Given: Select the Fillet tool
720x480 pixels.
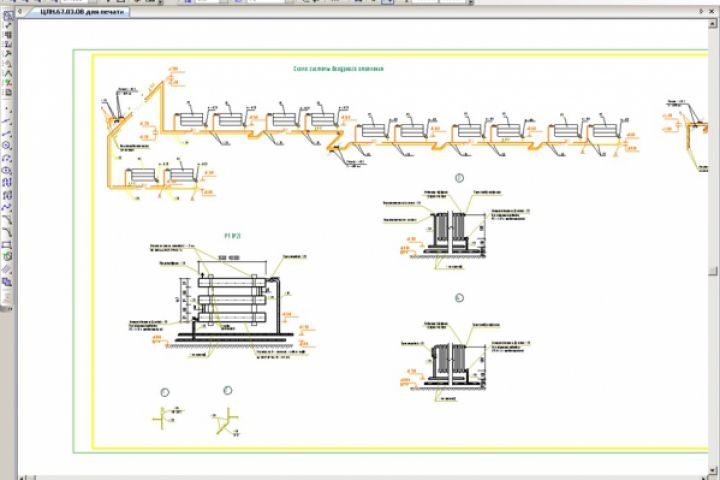Looking at the screenshot, I should pyautogui.click(x=7, y=232).
